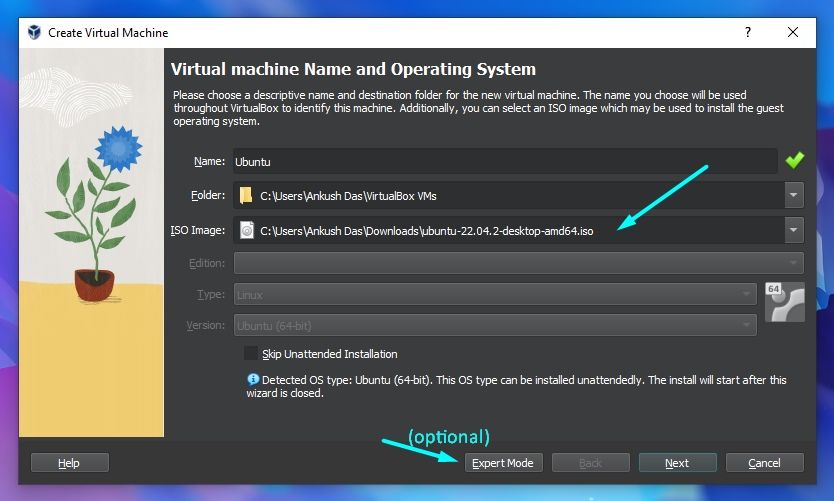The image size is (834, 501).
Task: Close the Create Virtual Machine dialog
Action: 793,32
